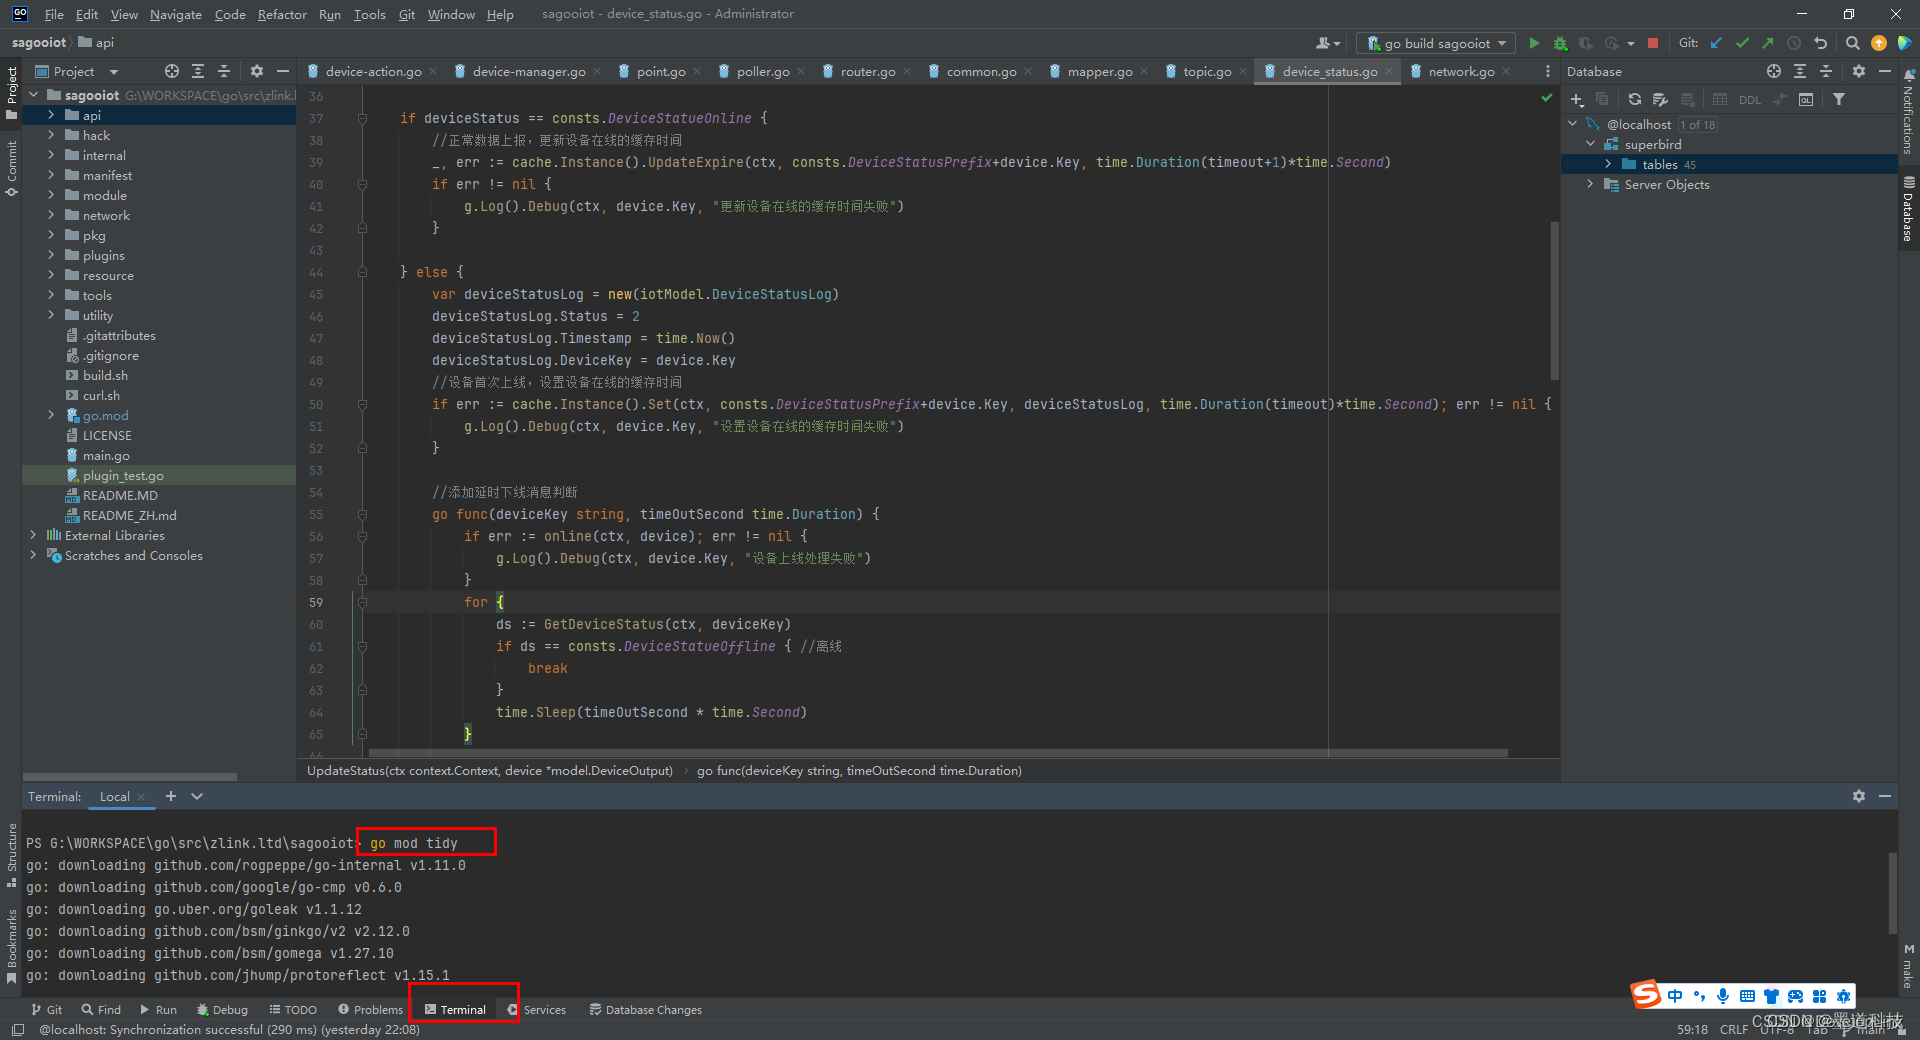
Task: Open the TODO tool window
Action: point(293,1010)
